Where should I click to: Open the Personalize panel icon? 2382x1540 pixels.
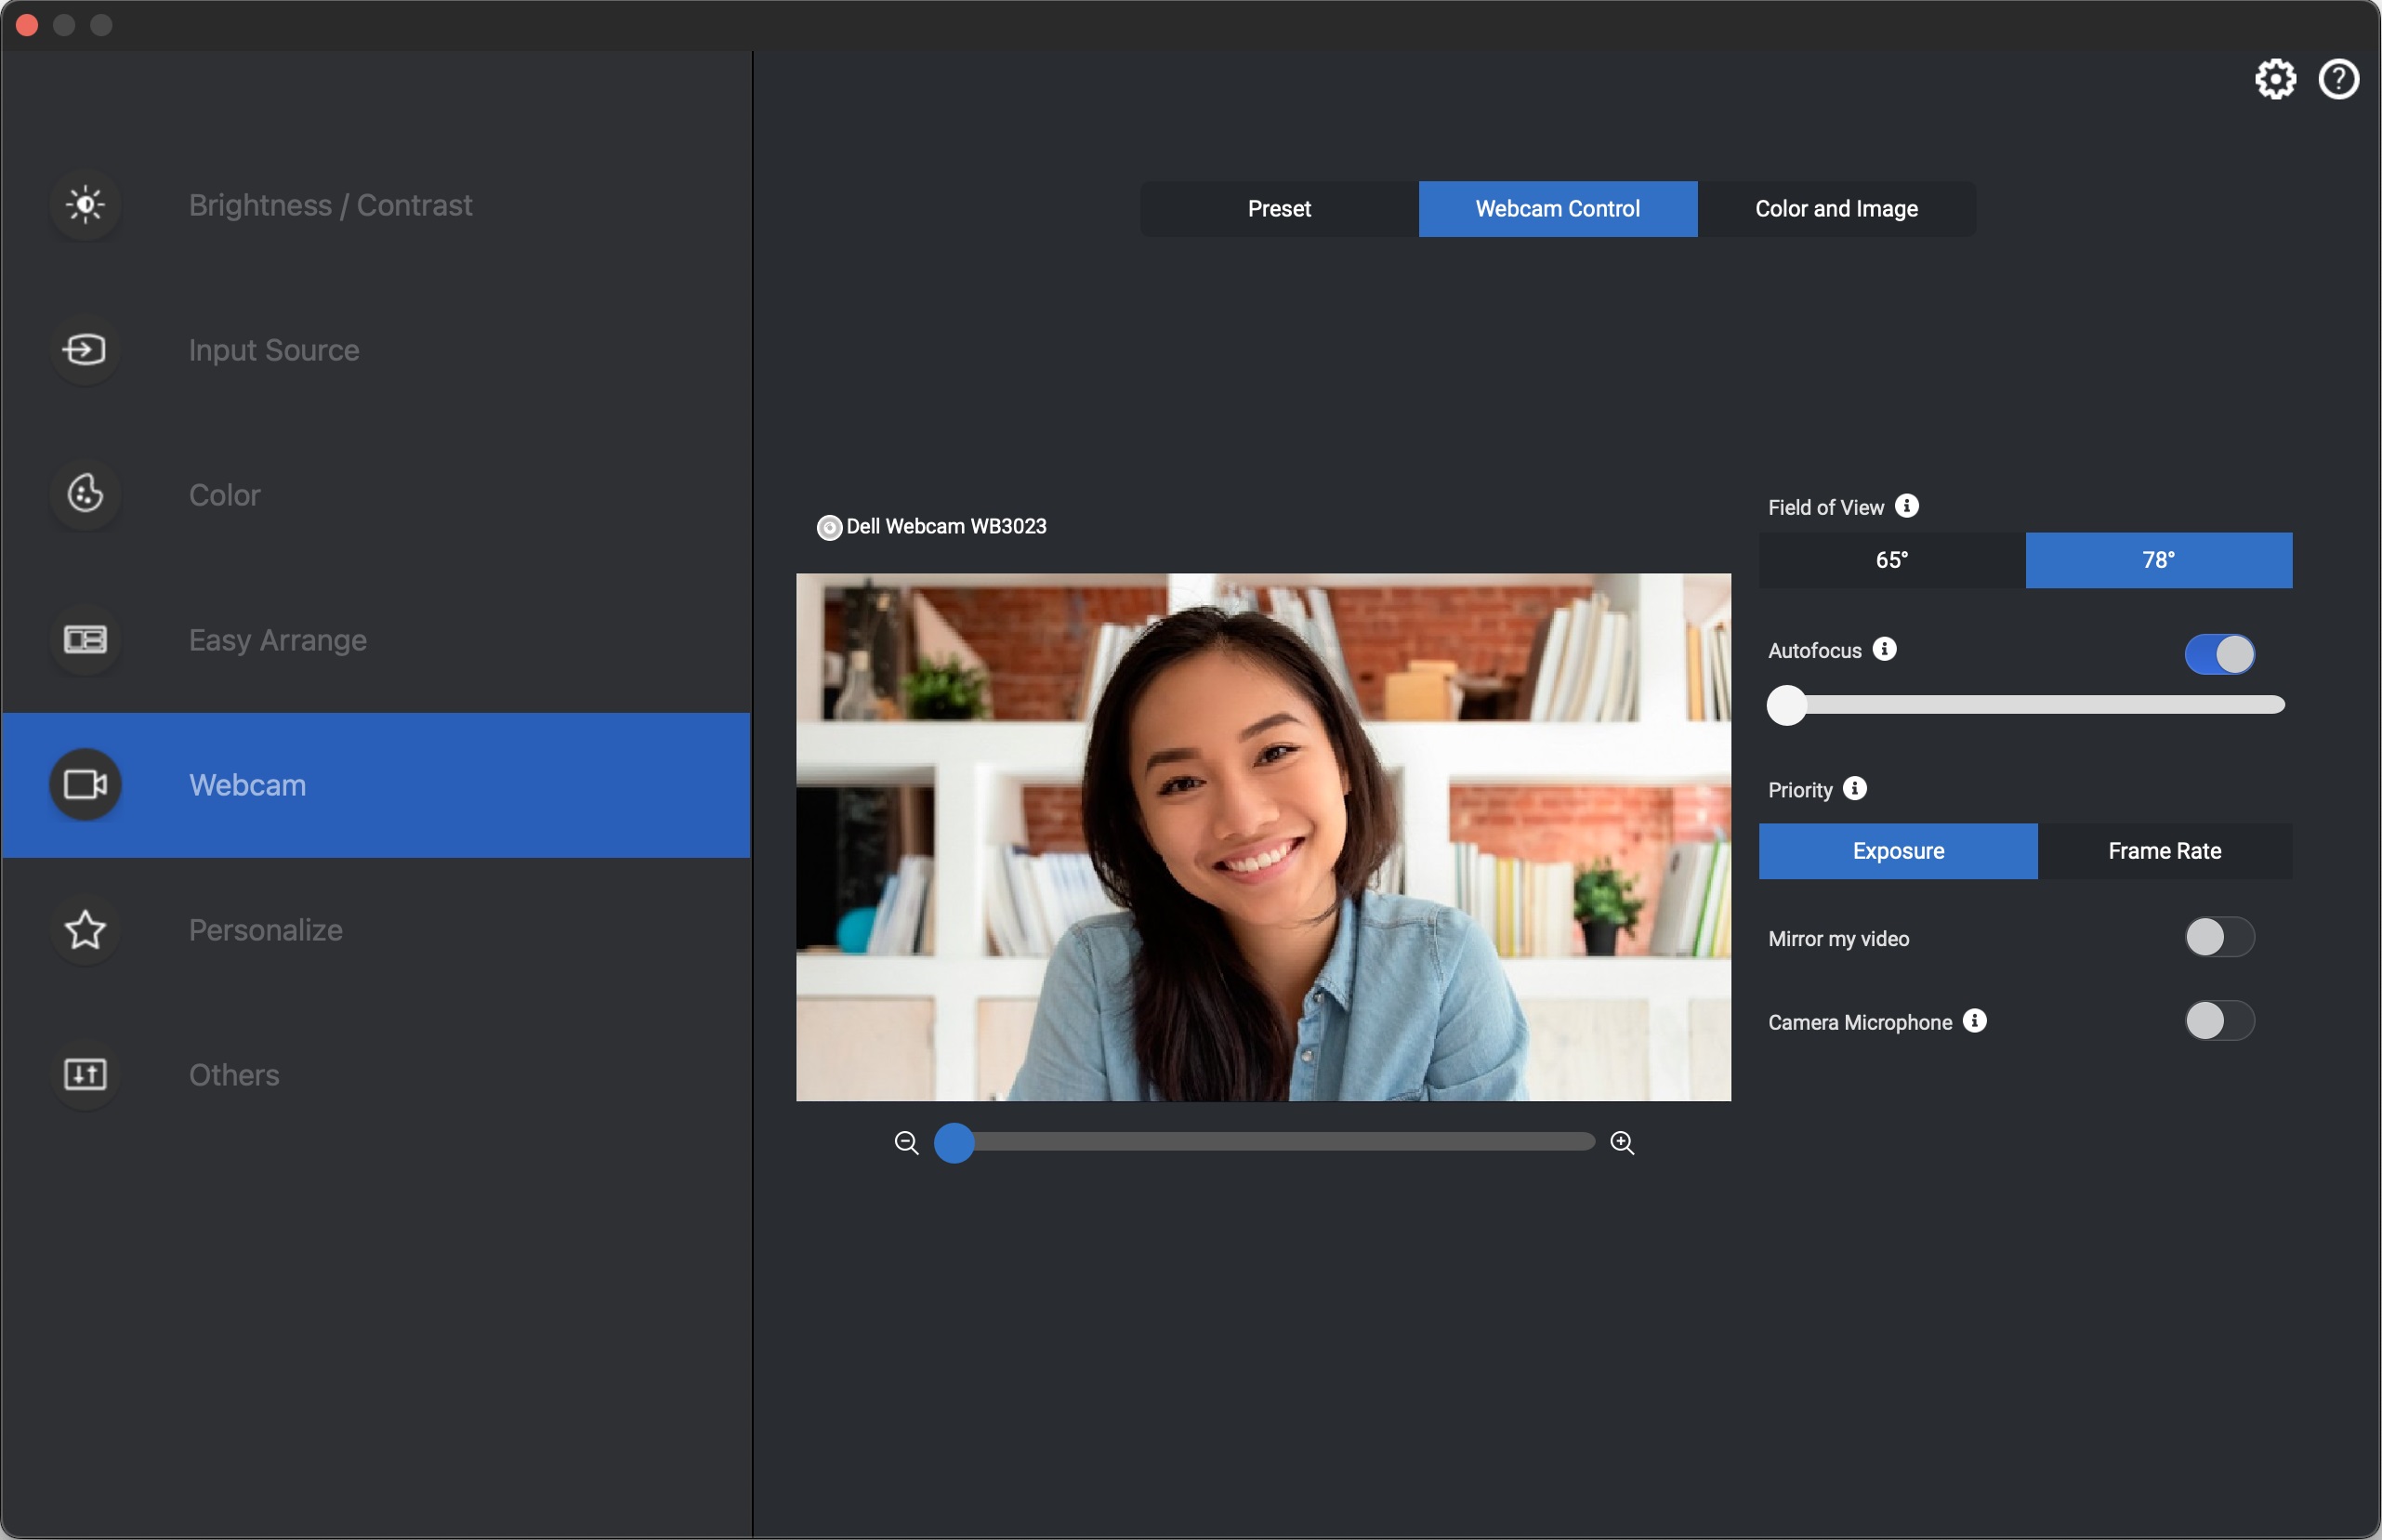86,926
